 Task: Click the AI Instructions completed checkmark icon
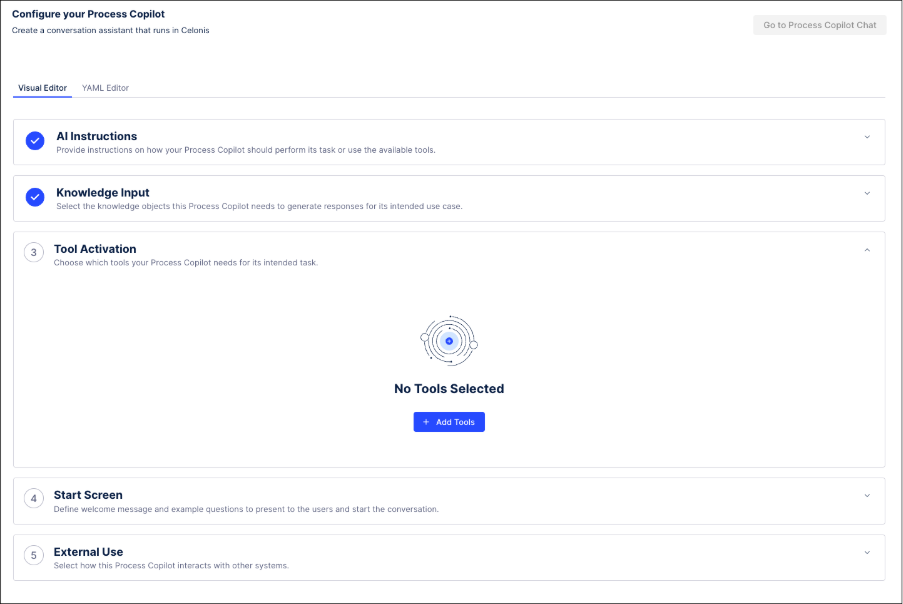click(35, 140)
